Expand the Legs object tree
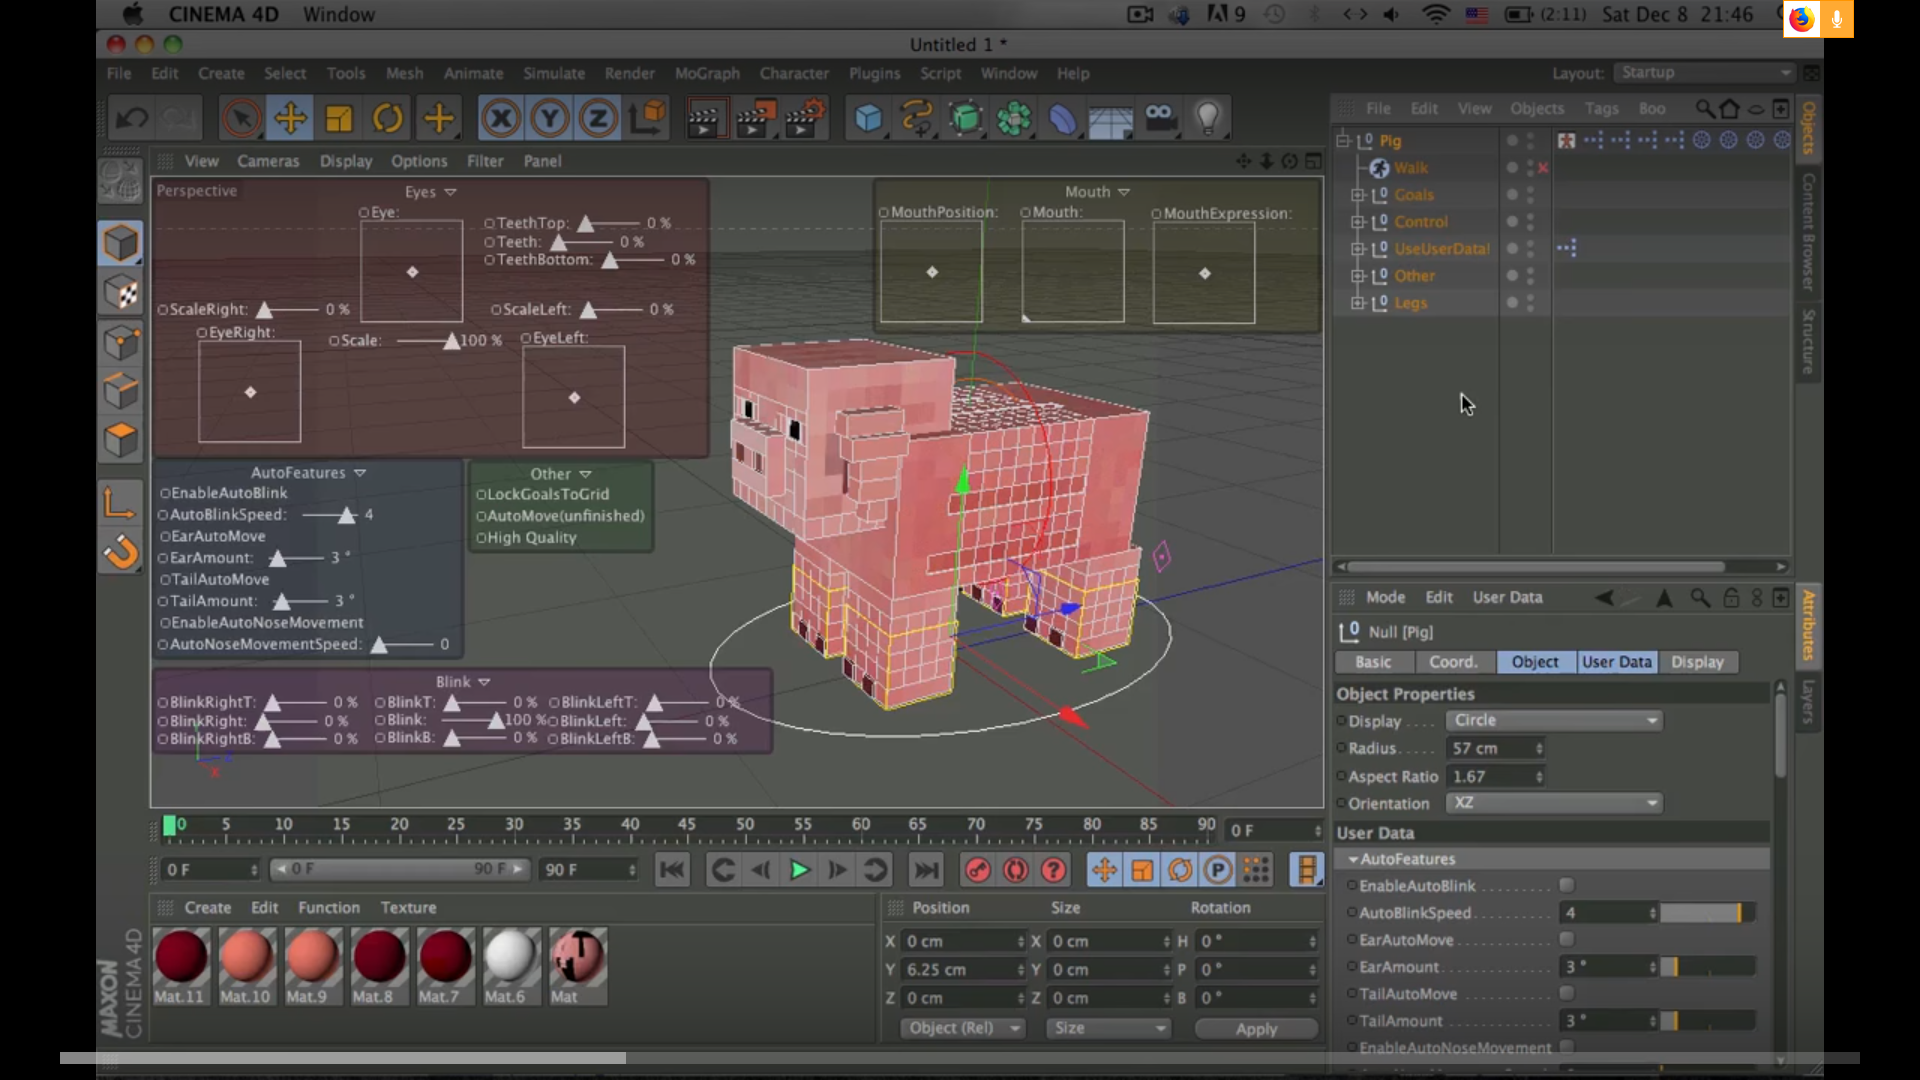1920x1080 pixels. tap(1358, 303)
